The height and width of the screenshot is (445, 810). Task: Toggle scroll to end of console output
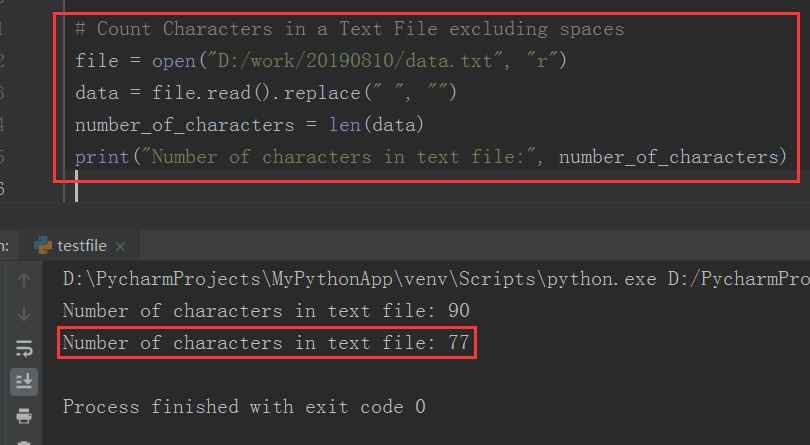[x=24, y=382]
